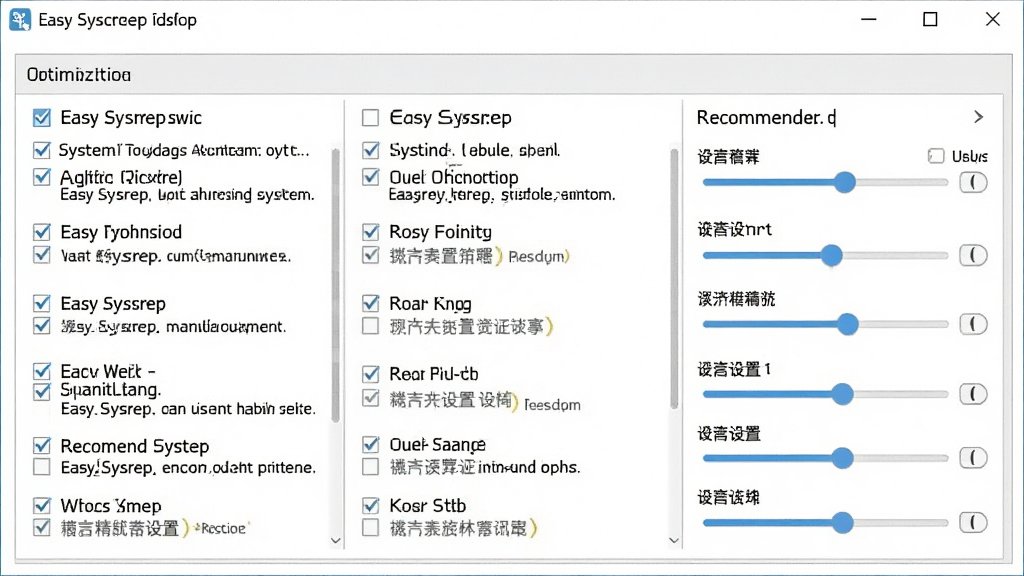Toggle the Kosr Sttb checkbox

[370, 505]
